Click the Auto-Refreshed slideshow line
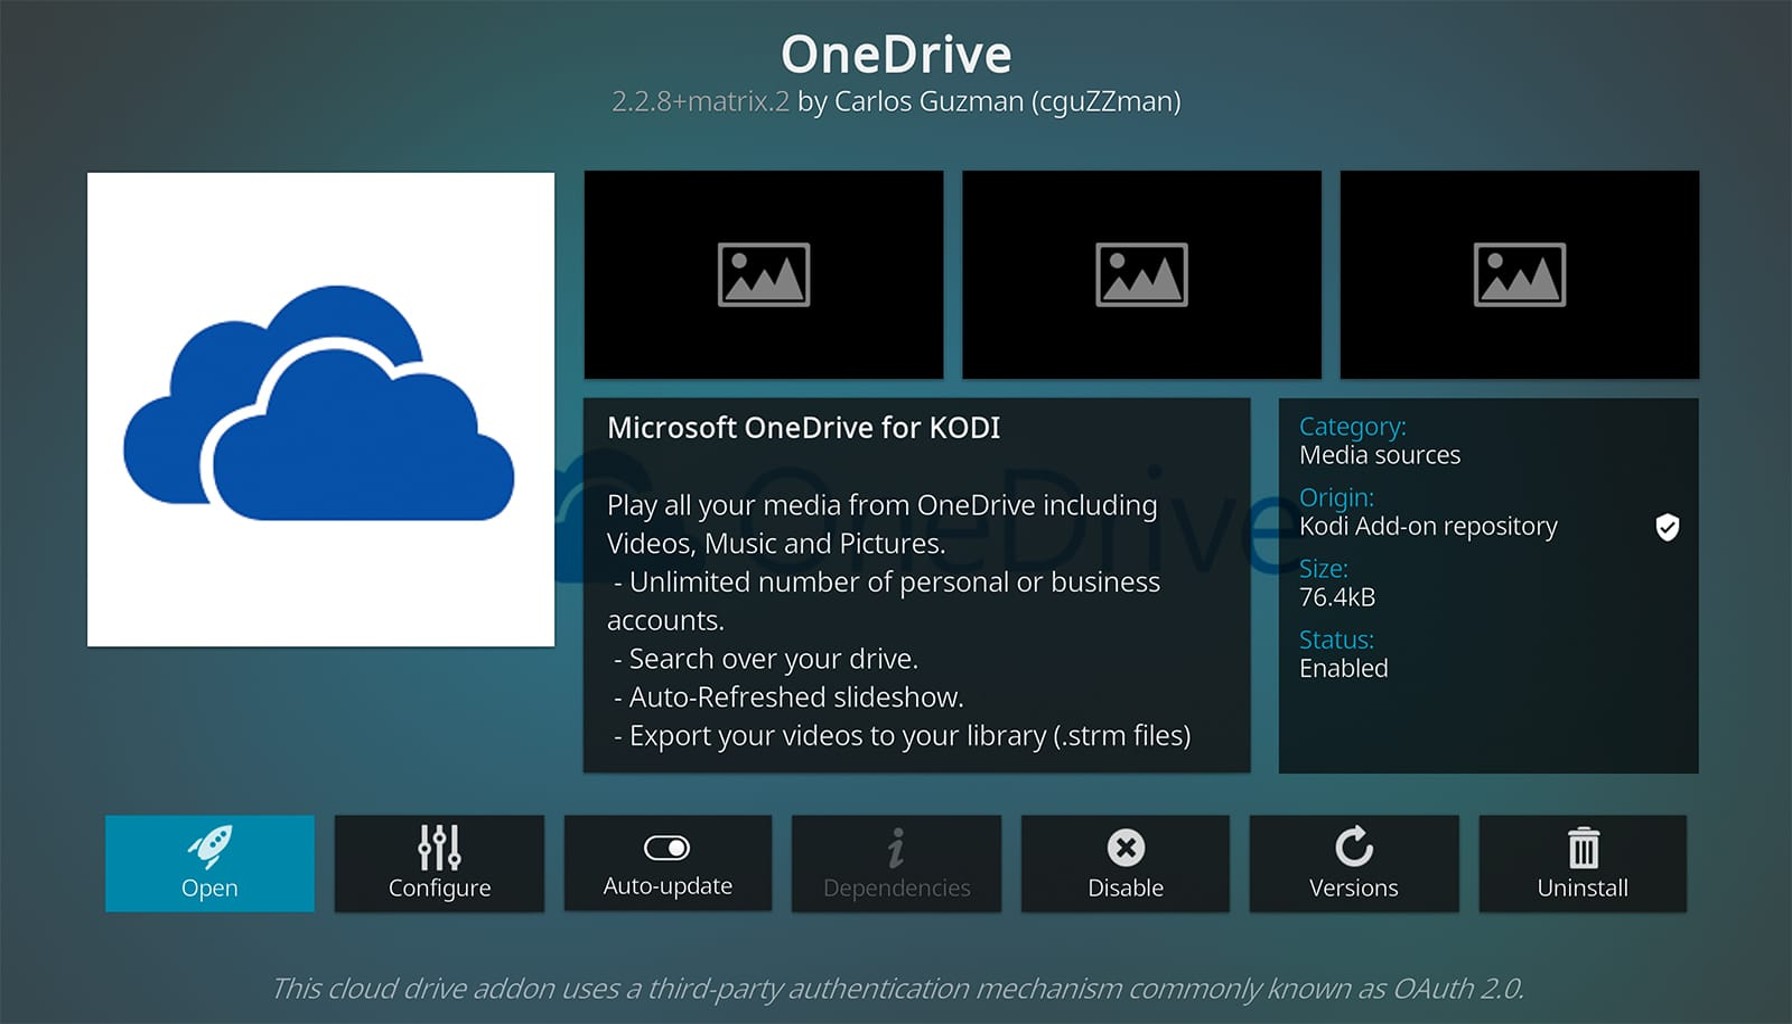This screenshot has height=1024, width=1792. click(789, 697)
